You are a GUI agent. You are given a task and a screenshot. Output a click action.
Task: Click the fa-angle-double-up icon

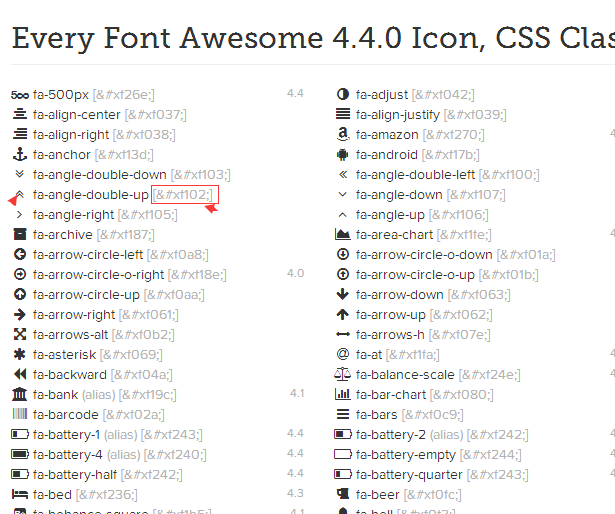20,194
